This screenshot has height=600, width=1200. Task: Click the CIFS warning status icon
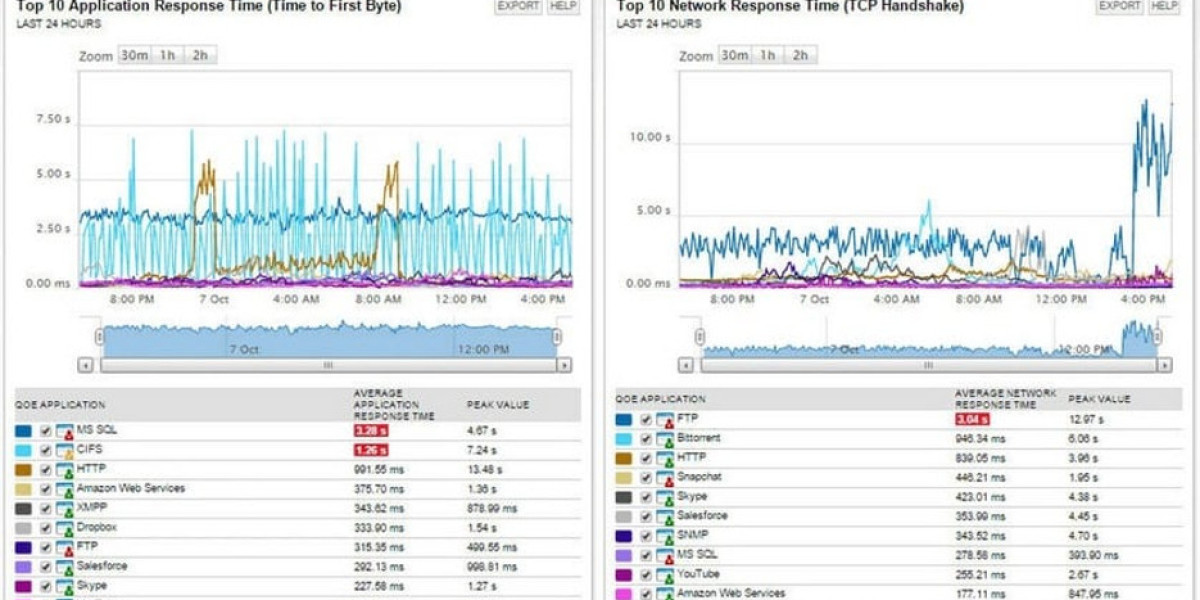(x=65, y=451)
